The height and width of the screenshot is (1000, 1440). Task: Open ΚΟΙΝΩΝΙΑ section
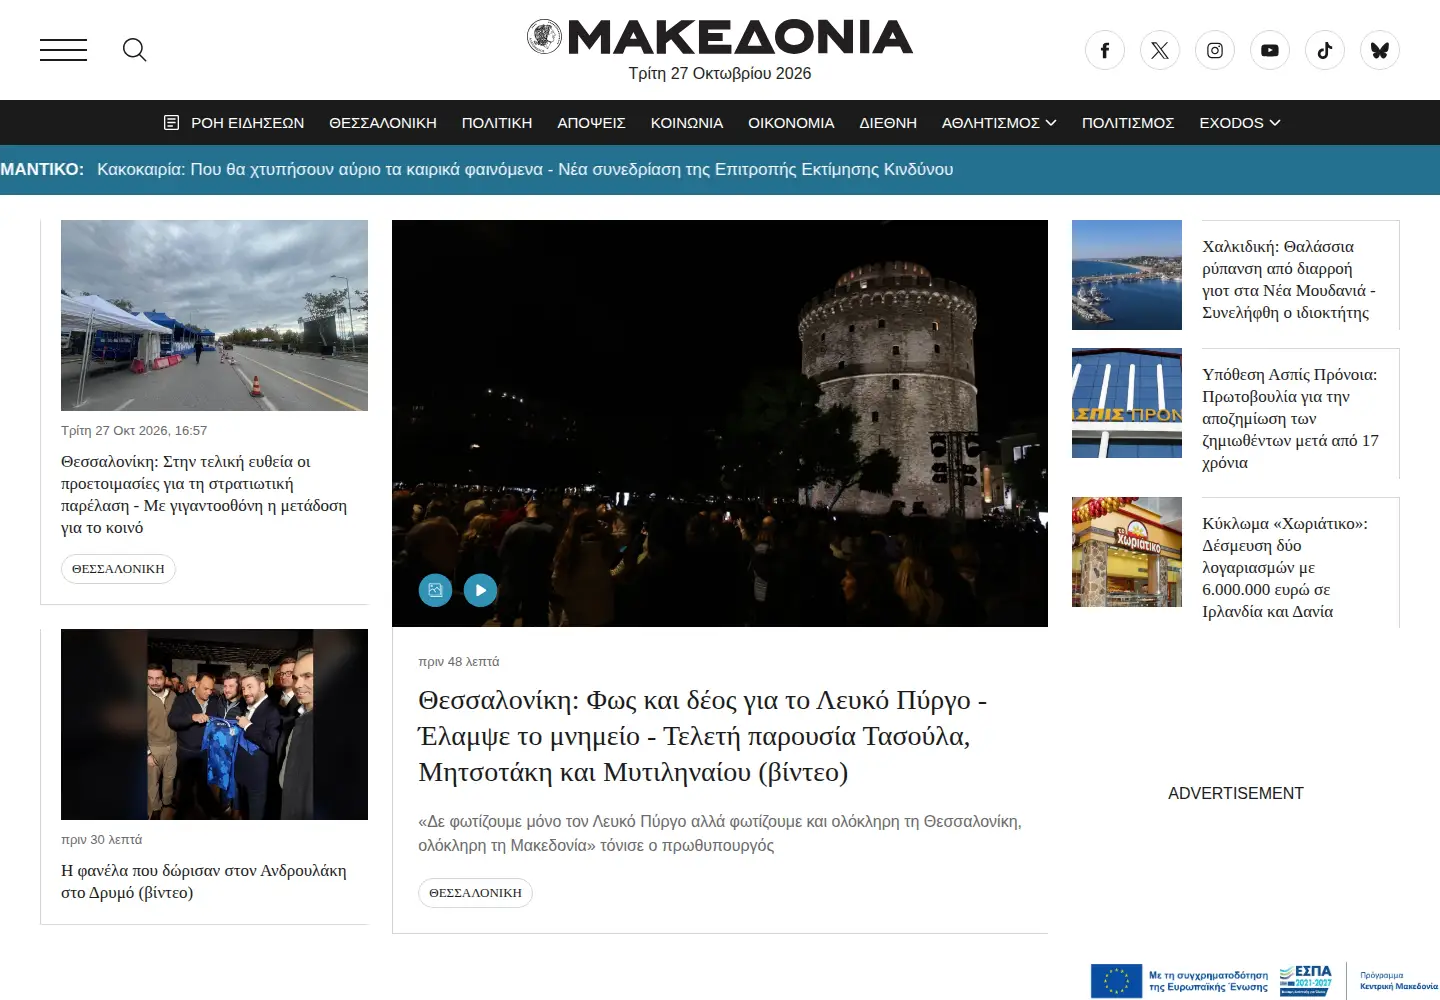pyautogui.click(x=687, y=123)
